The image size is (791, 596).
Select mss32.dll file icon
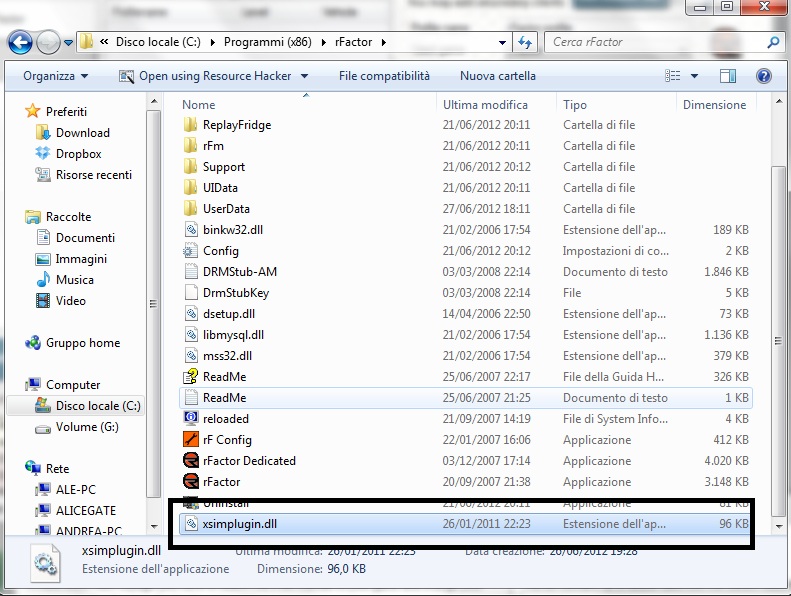(x=191, y=356)
